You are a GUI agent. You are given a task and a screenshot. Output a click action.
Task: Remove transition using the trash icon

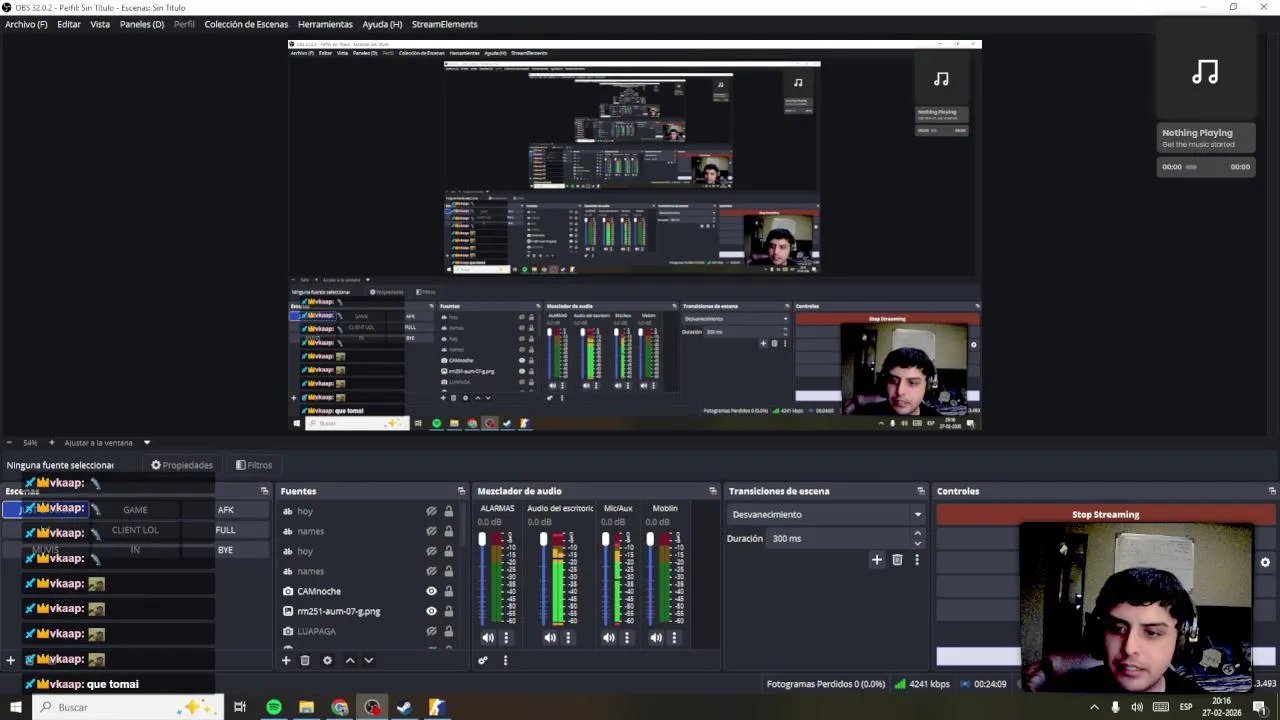897,560
